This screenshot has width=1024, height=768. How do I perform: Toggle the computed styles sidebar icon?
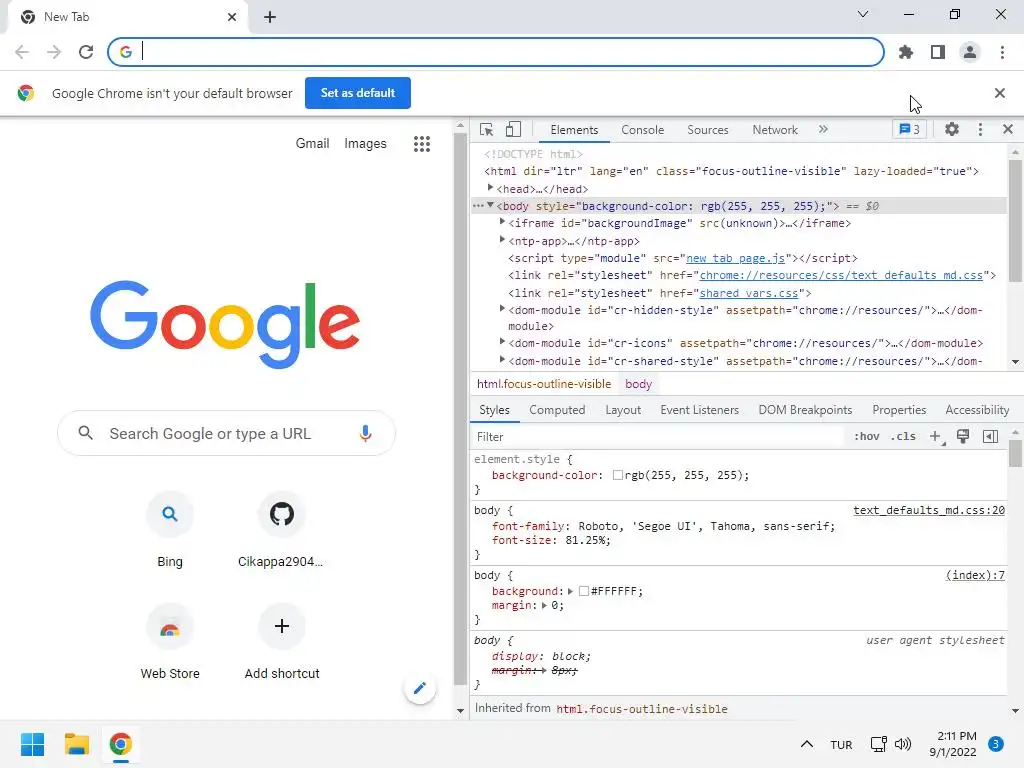pyautogui.click(x=990, y=436)
